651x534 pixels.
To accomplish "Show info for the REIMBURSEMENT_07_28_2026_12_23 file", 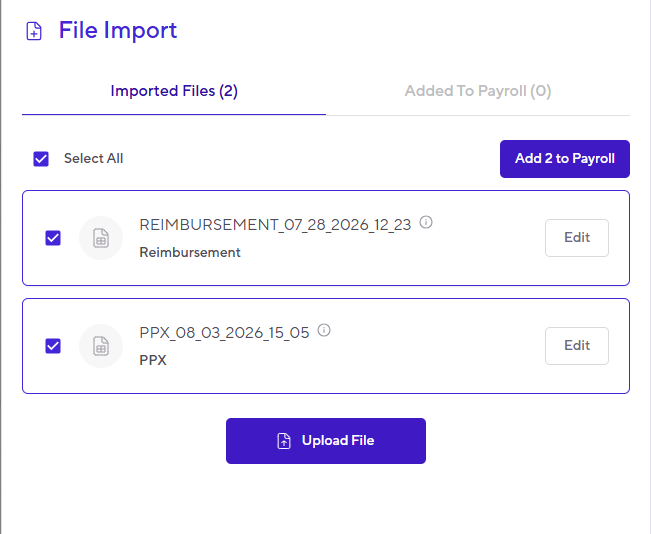I will click(x=426, y=222).
